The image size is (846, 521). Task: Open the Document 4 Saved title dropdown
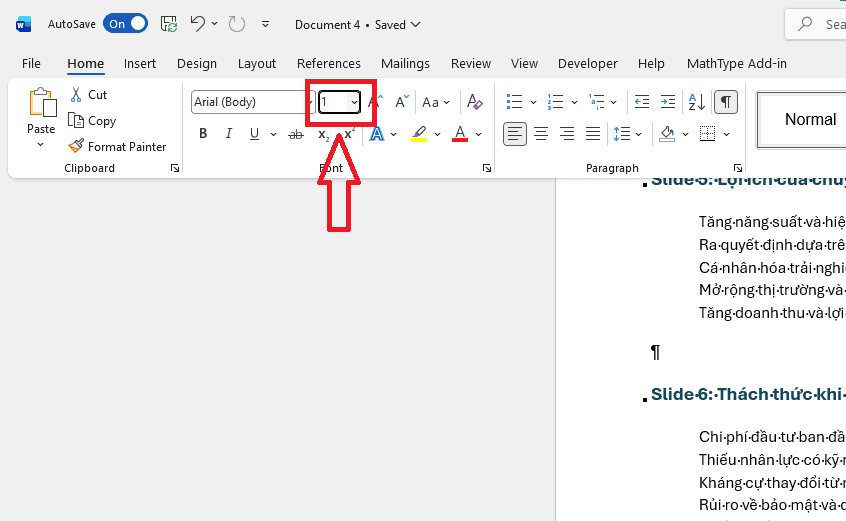pos(357,25)
